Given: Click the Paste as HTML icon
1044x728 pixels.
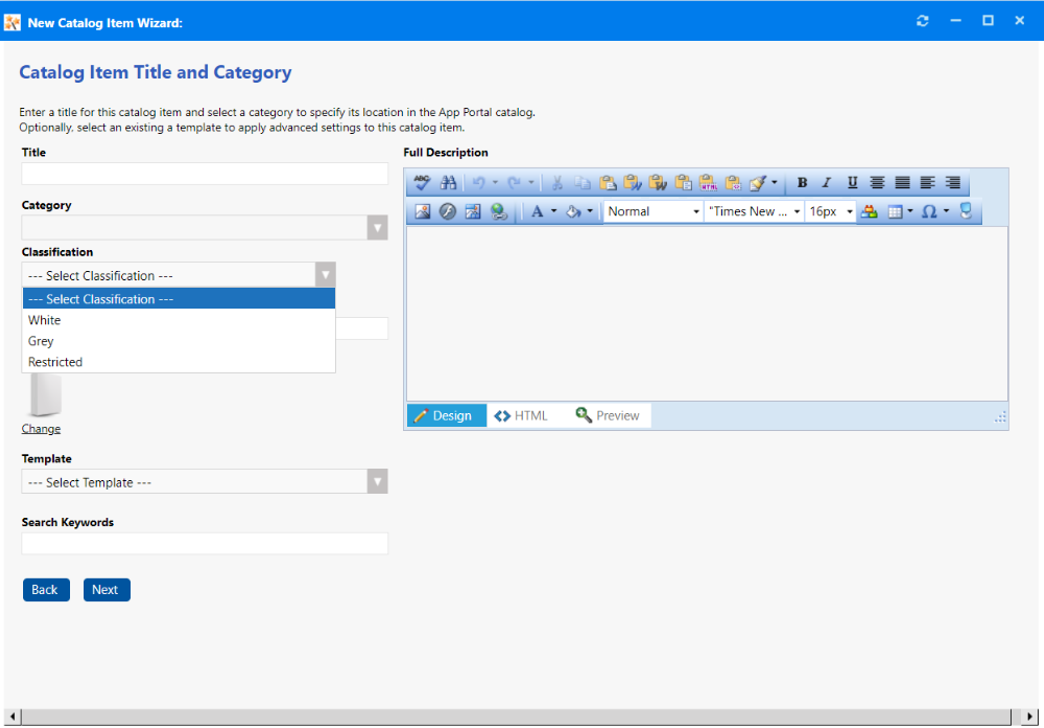Looking at the screenshot, I should coord(708,183).
